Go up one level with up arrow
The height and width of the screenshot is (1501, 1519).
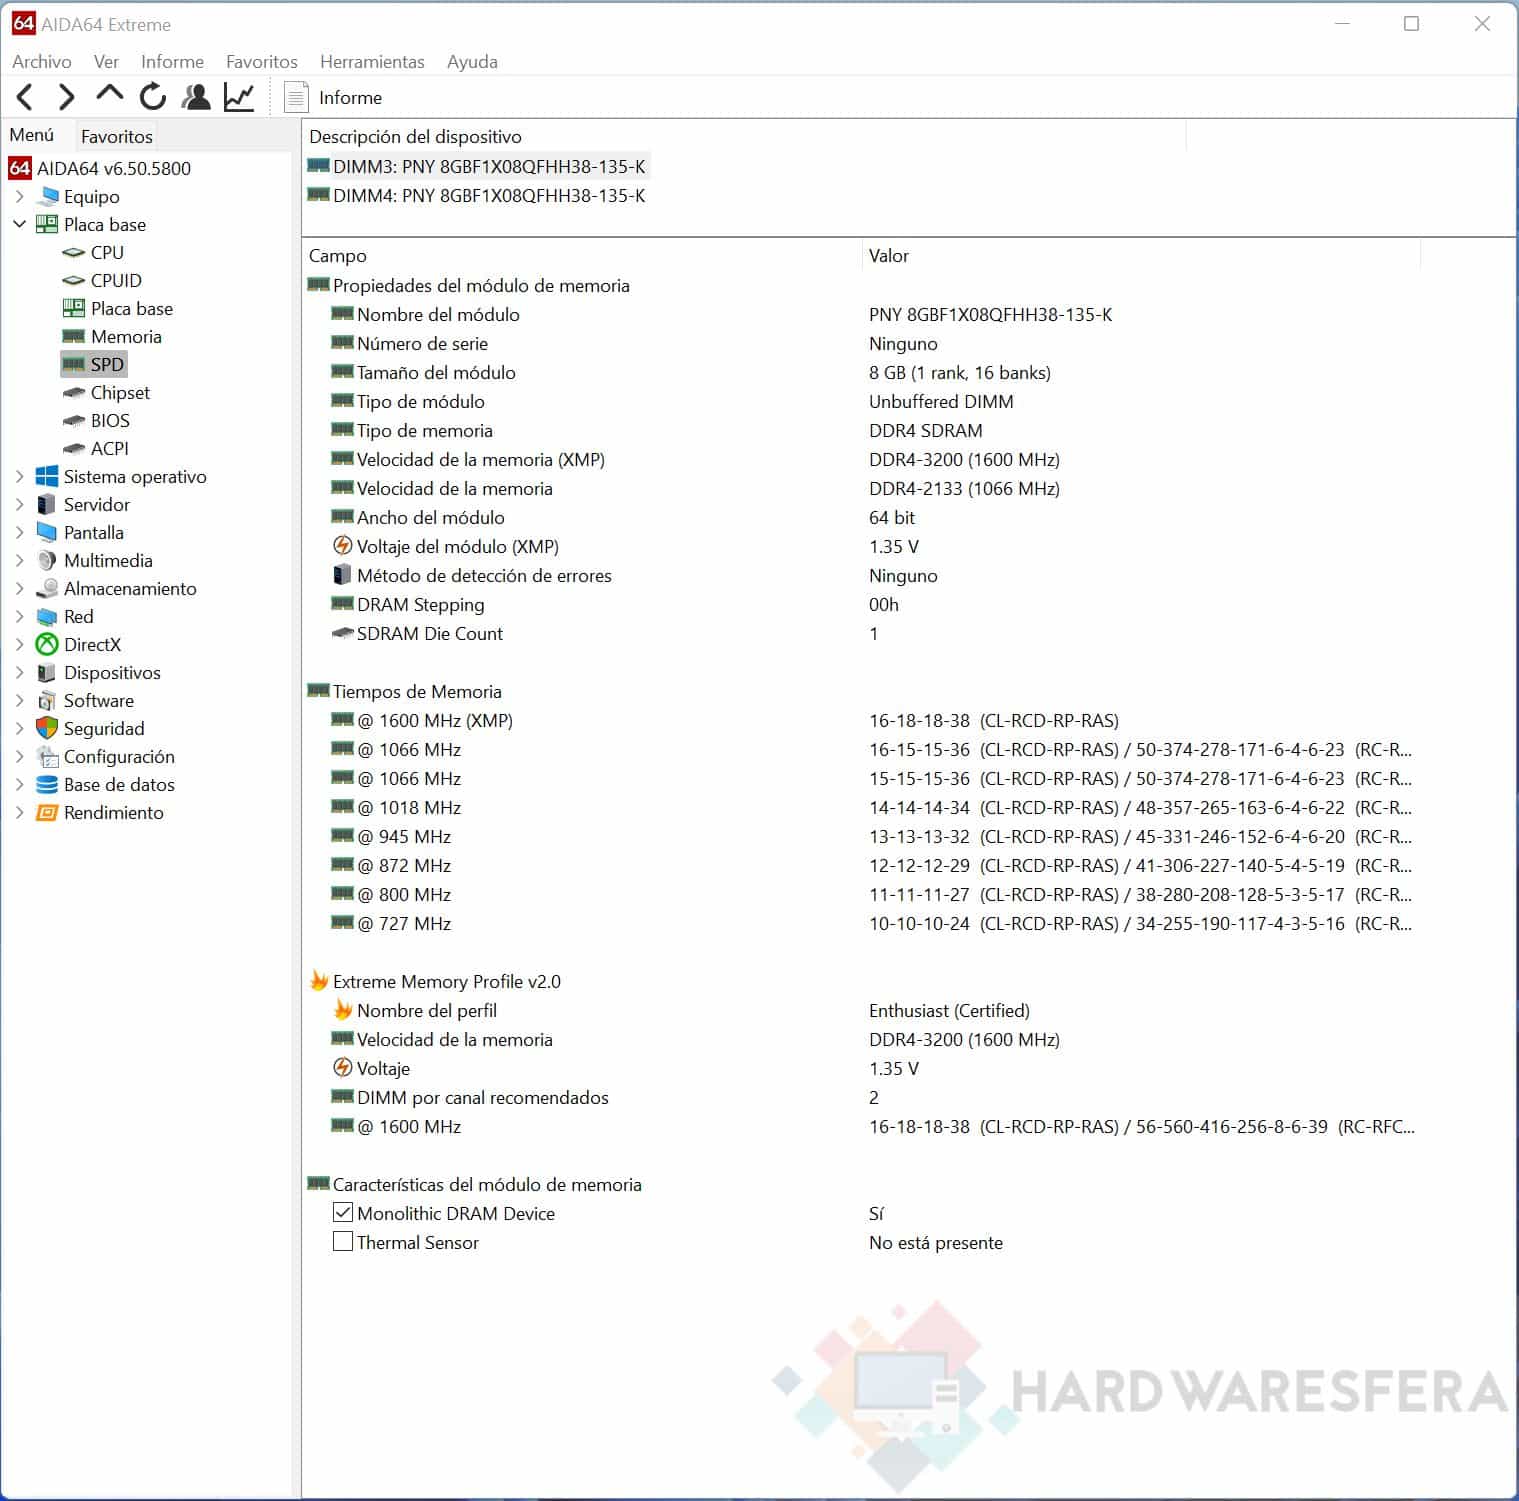pyautogui.click(x=109, y=95)
